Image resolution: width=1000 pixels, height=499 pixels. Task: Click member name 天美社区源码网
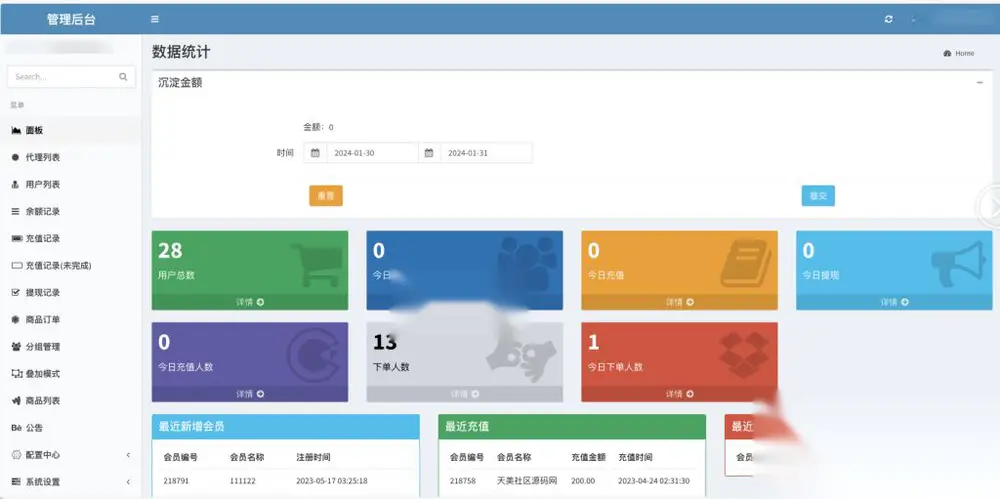coord(527,480)
